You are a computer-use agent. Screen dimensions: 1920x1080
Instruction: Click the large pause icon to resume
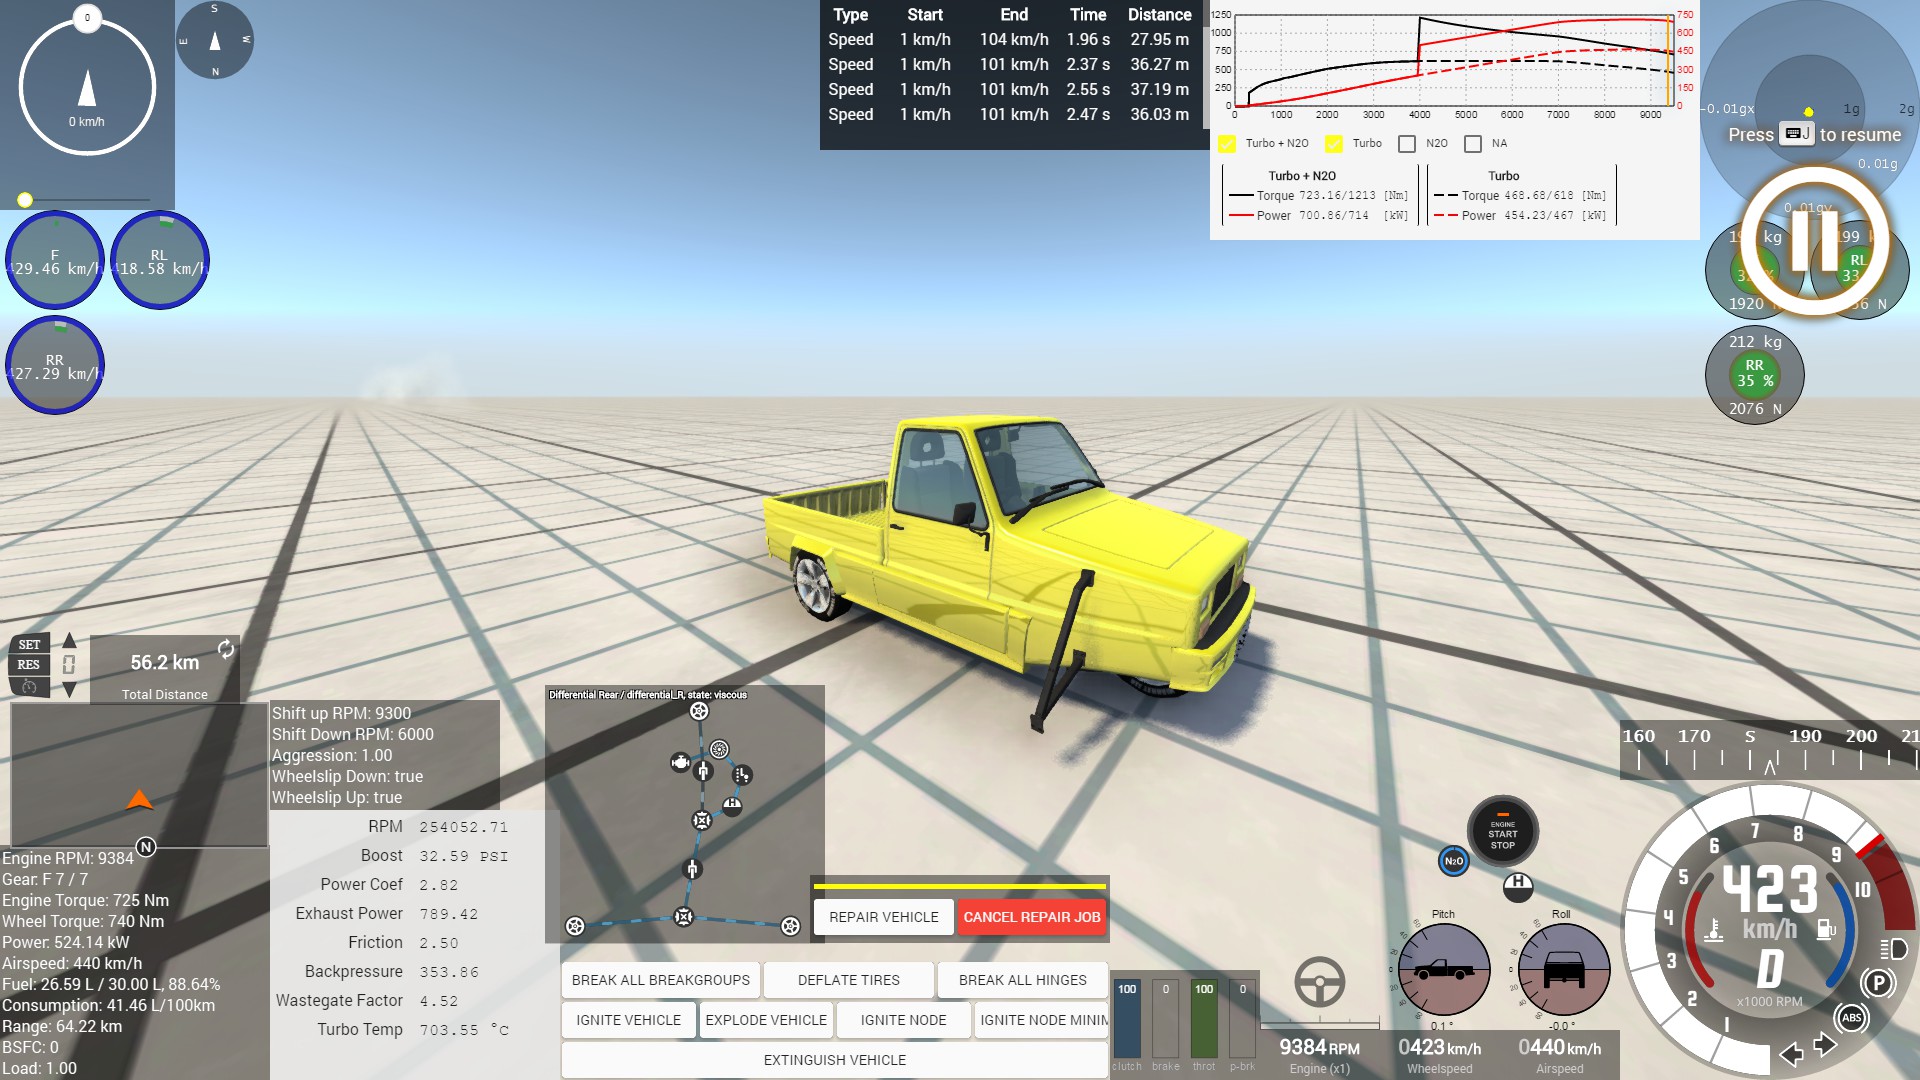pyautogui.click(x=1814, y=241)
